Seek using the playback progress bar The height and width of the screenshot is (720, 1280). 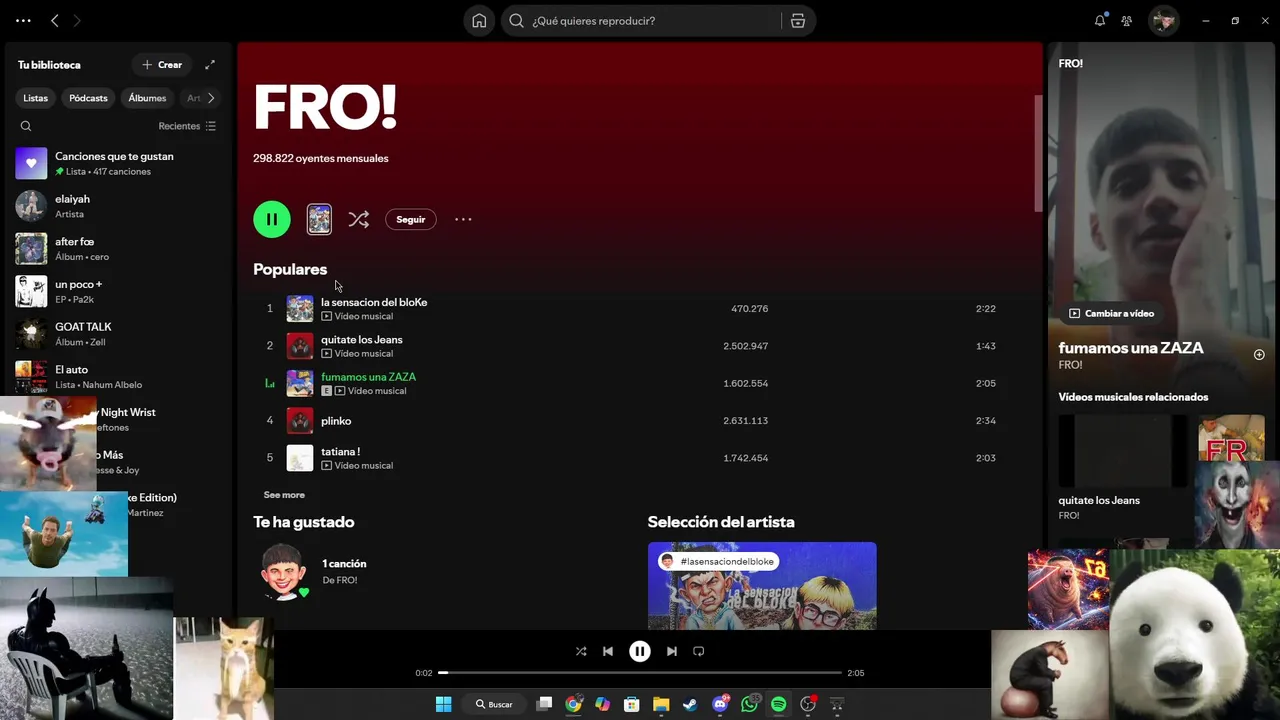click(640, 673)
